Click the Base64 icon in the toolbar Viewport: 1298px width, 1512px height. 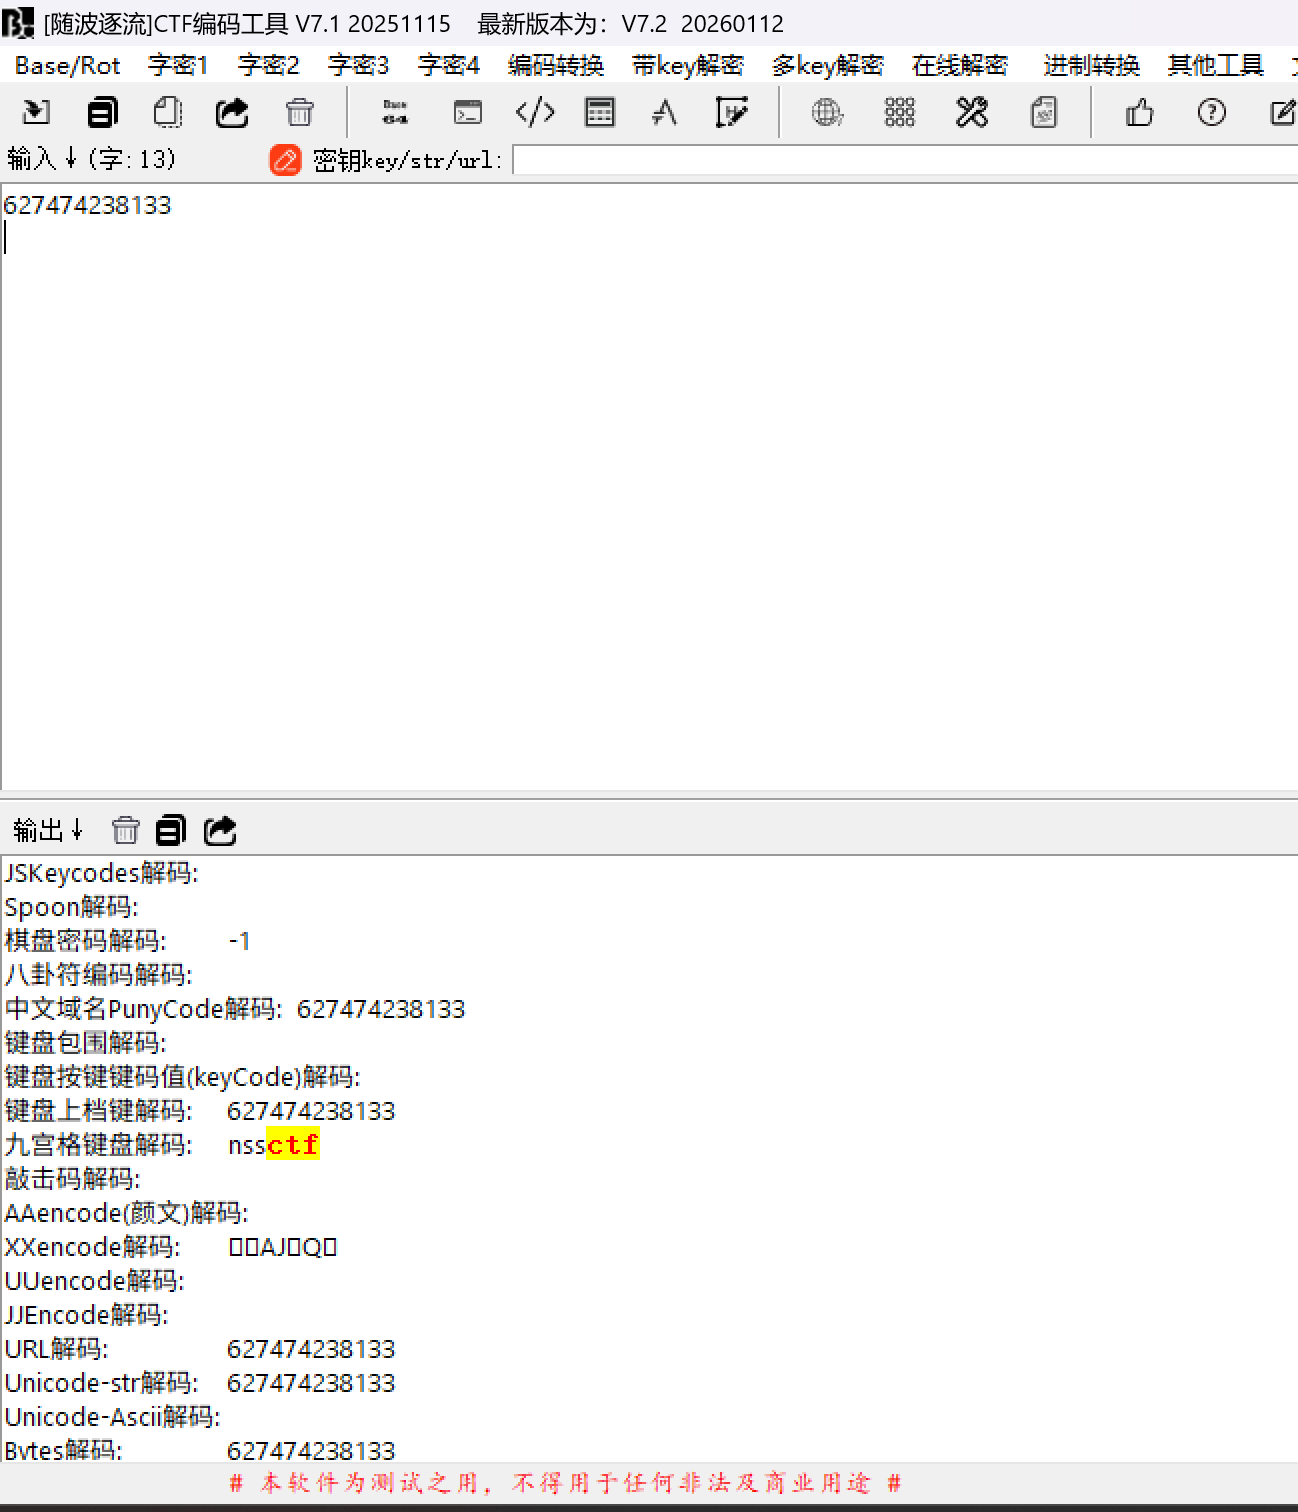tap(395, 112)
